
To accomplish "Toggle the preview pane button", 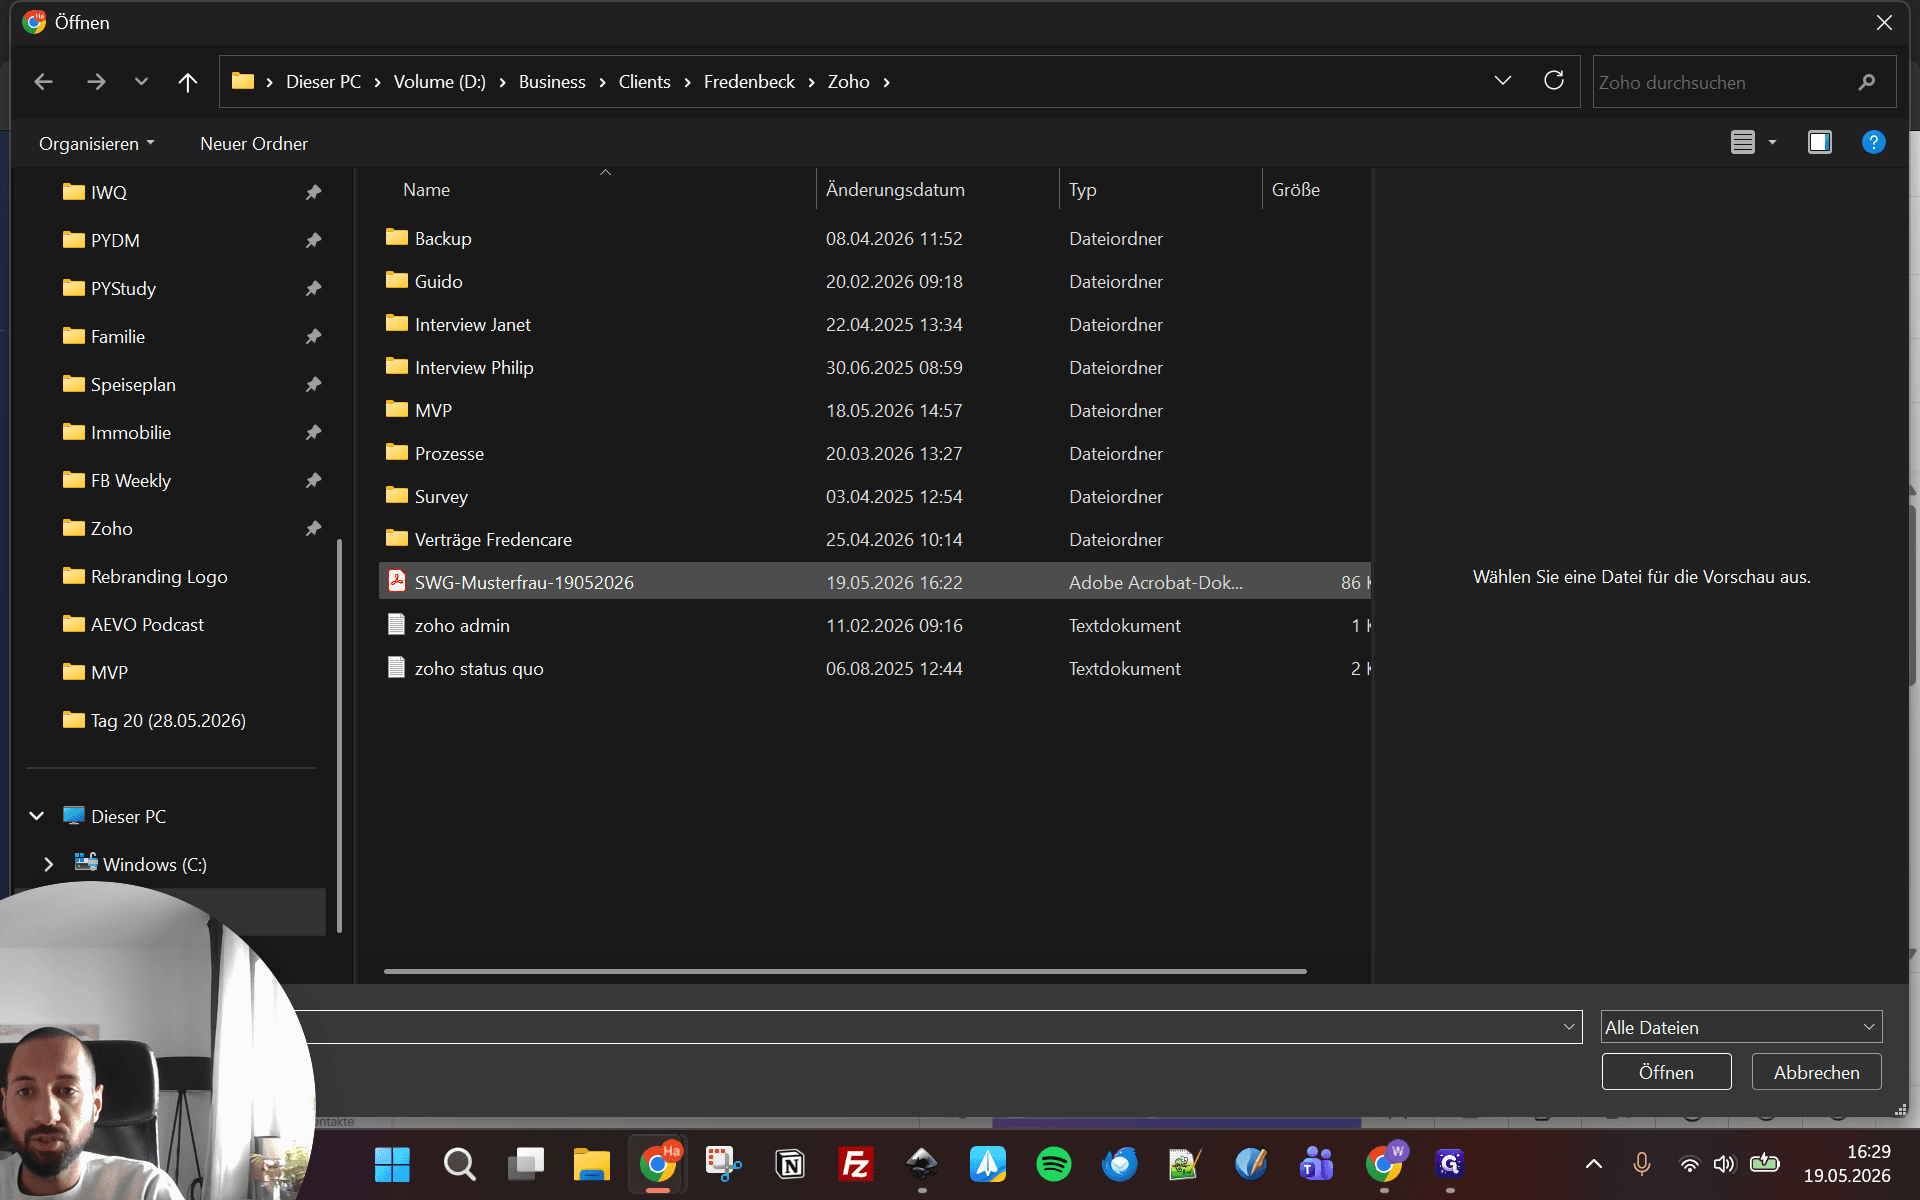I will [1819, 142].
